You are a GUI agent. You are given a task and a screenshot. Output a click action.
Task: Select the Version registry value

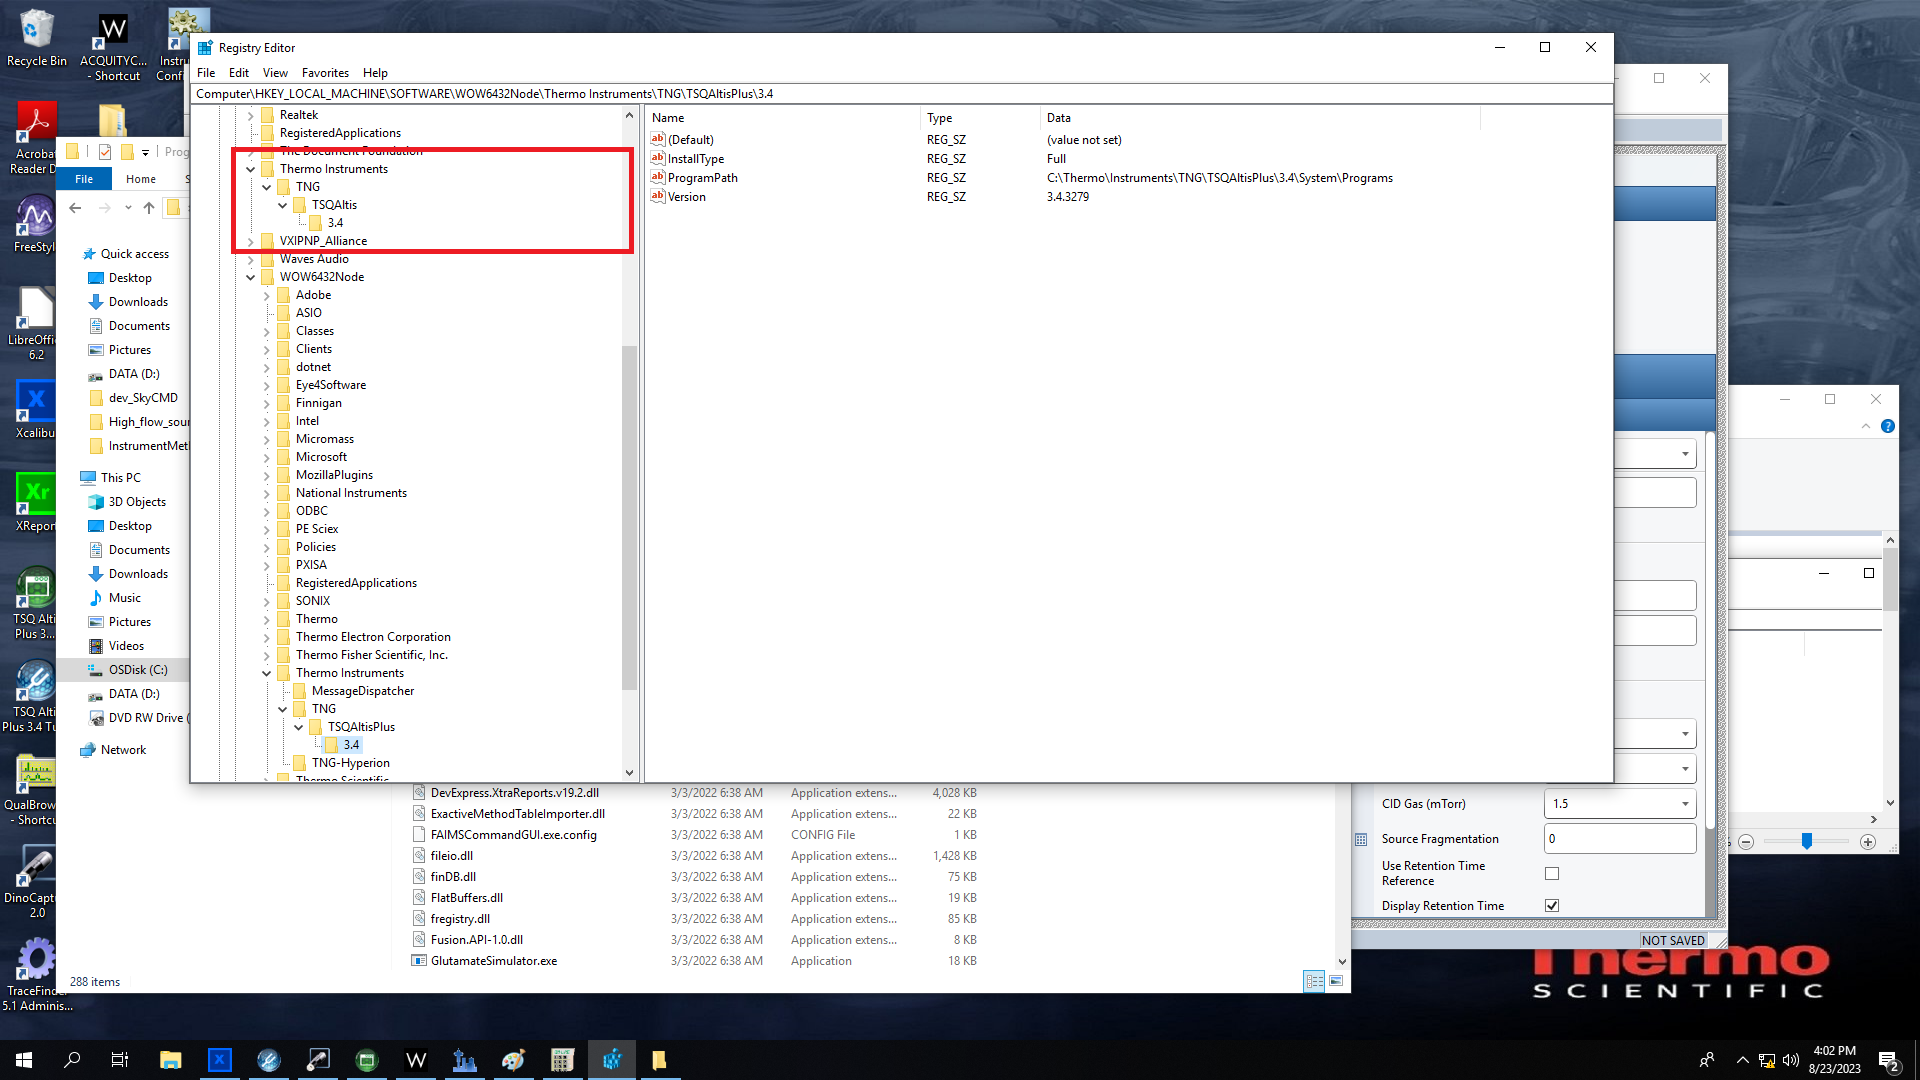click(686, 197)
